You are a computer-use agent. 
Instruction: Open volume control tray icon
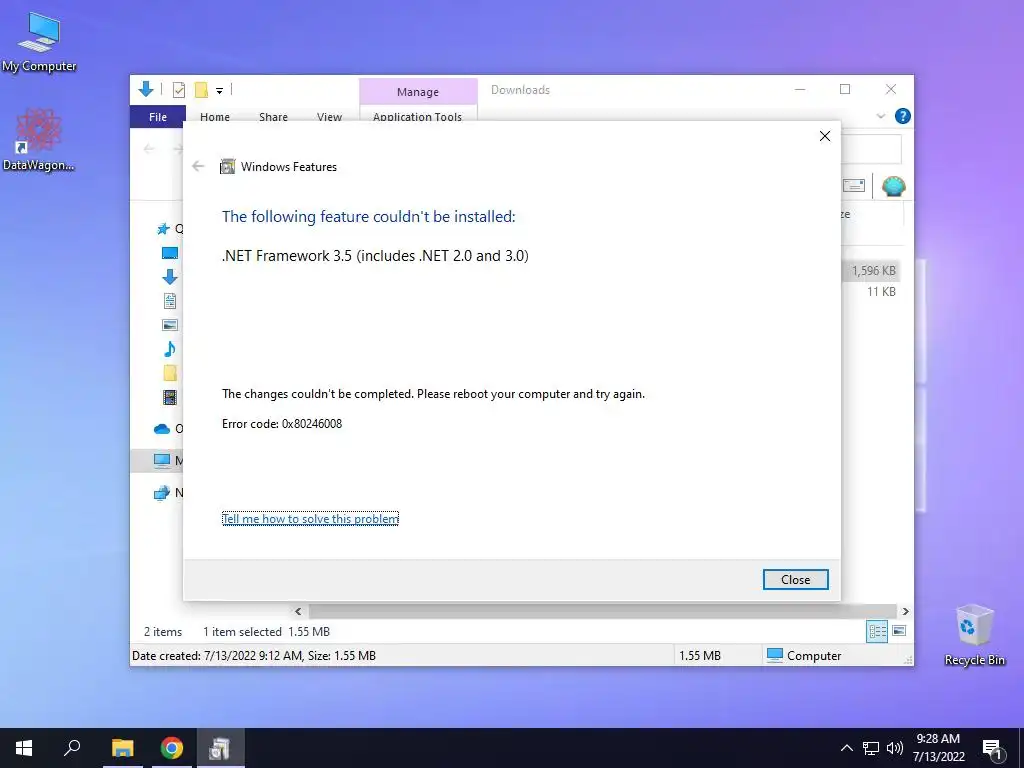point(895,748)
